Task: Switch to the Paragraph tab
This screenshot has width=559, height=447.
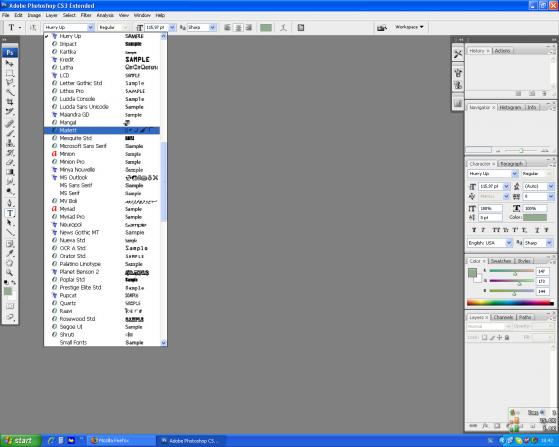Action: coord(511,164)
